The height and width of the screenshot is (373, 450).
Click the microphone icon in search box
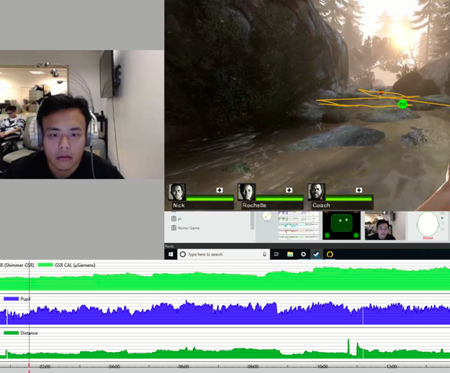(264, 254)
